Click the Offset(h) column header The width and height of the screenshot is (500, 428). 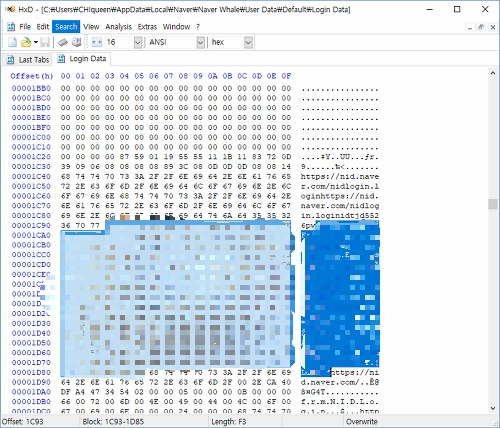(x=32, y=76)
